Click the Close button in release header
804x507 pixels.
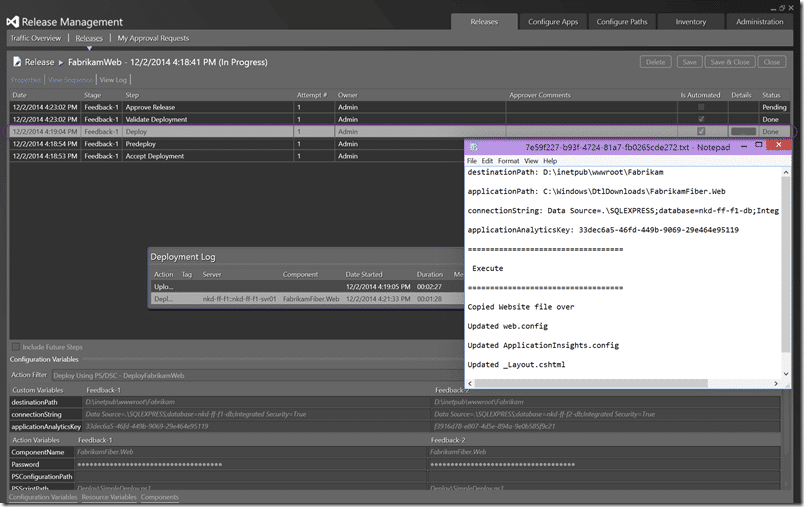point(771,62)
